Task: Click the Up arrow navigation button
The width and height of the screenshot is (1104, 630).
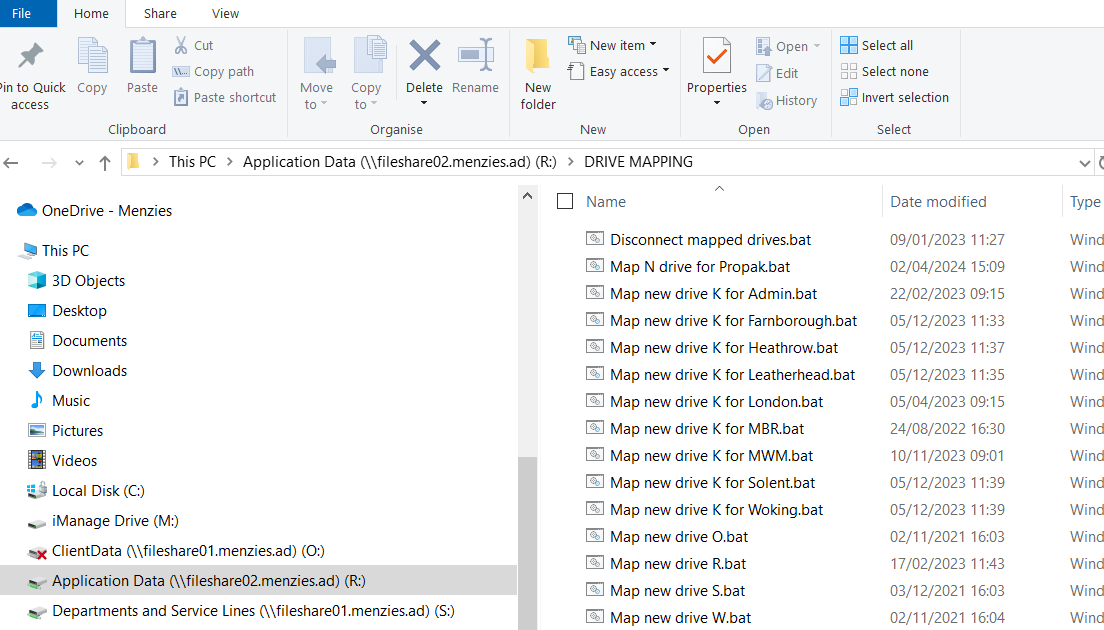Action: [x=105, y=162]
